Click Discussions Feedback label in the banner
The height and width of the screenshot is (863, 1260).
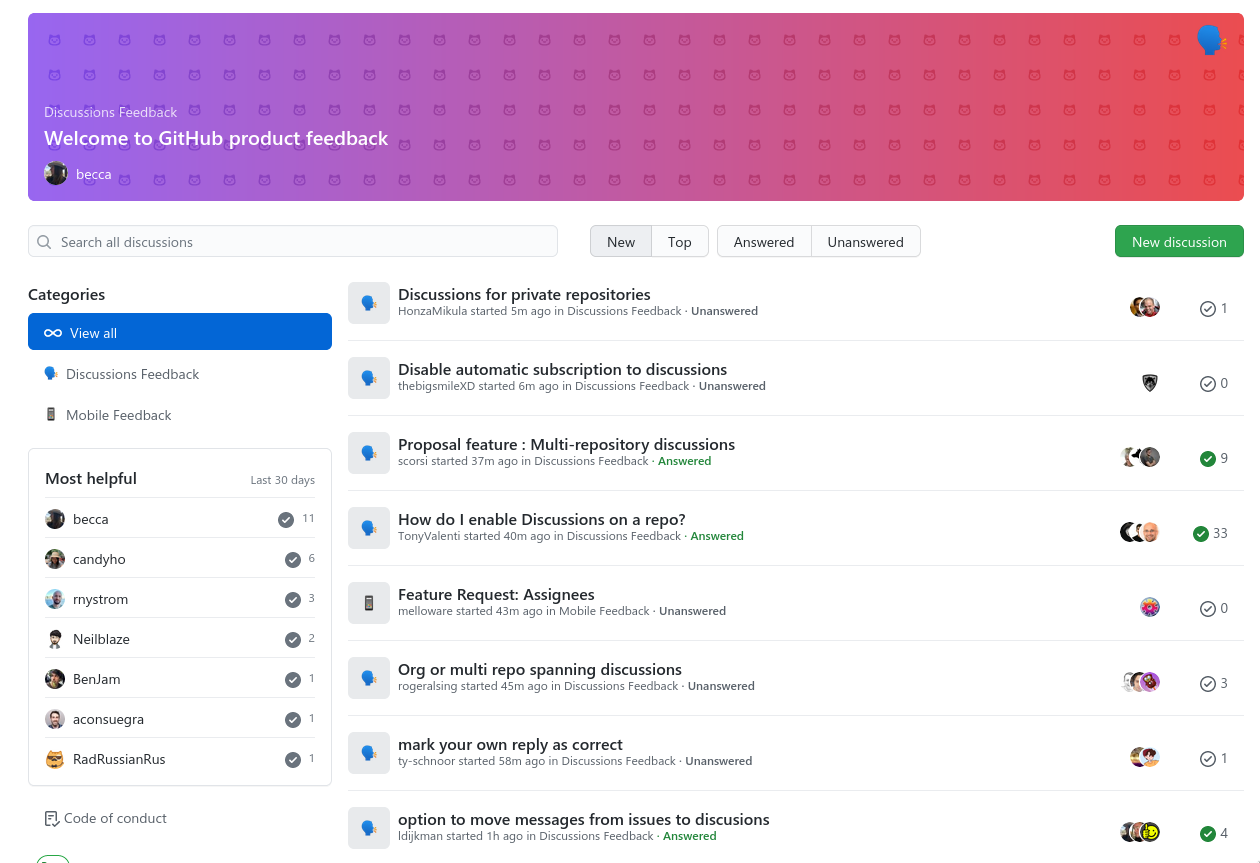pos(110,112)
